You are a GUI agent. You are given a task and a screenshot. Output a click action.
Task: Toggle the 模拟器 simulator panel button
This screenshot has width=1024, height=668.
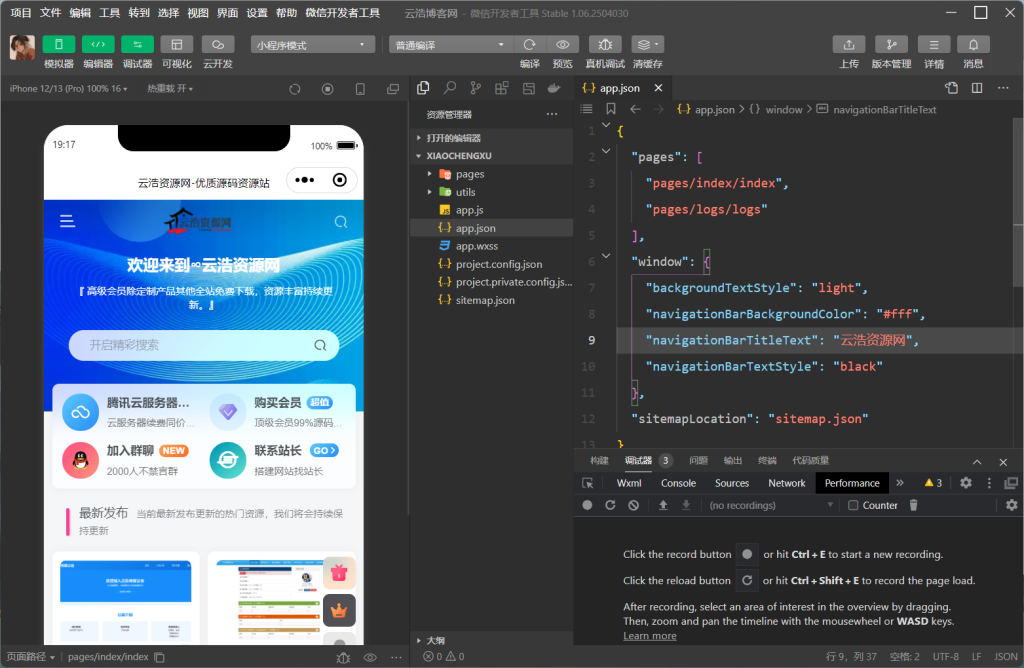coord(58,45)
